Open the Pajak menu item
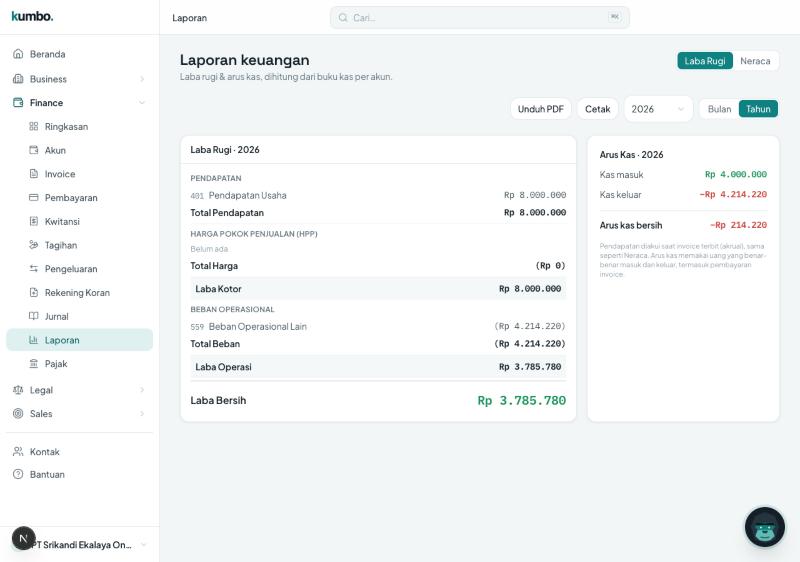This screenshot has height=562, width=800. (80, 364)
